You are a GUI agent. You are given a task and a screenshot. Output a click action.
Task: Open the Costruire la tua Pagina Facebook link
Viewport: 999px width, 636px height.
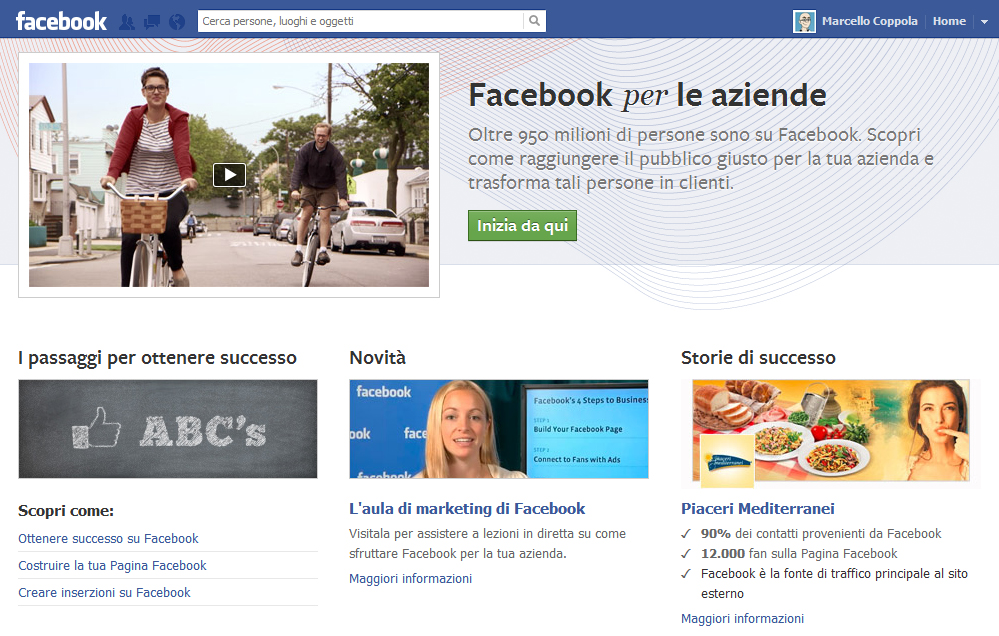click(x=112, y=565)
